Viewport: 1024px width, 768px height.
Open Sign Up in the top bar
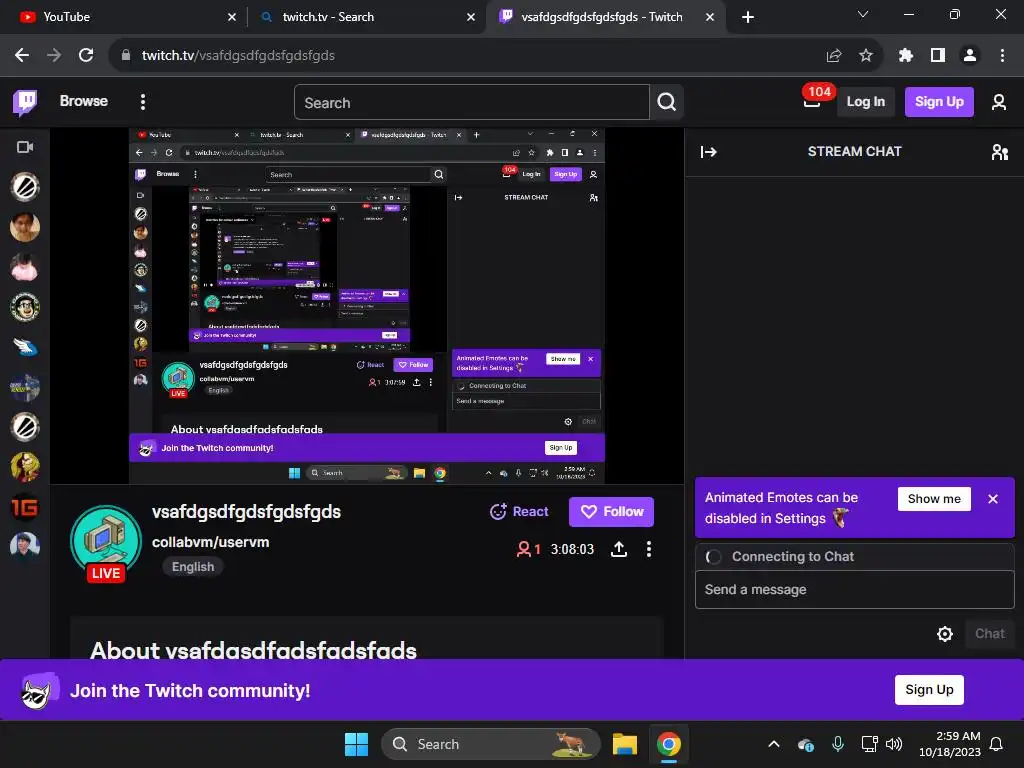click(x=939, y=102)
